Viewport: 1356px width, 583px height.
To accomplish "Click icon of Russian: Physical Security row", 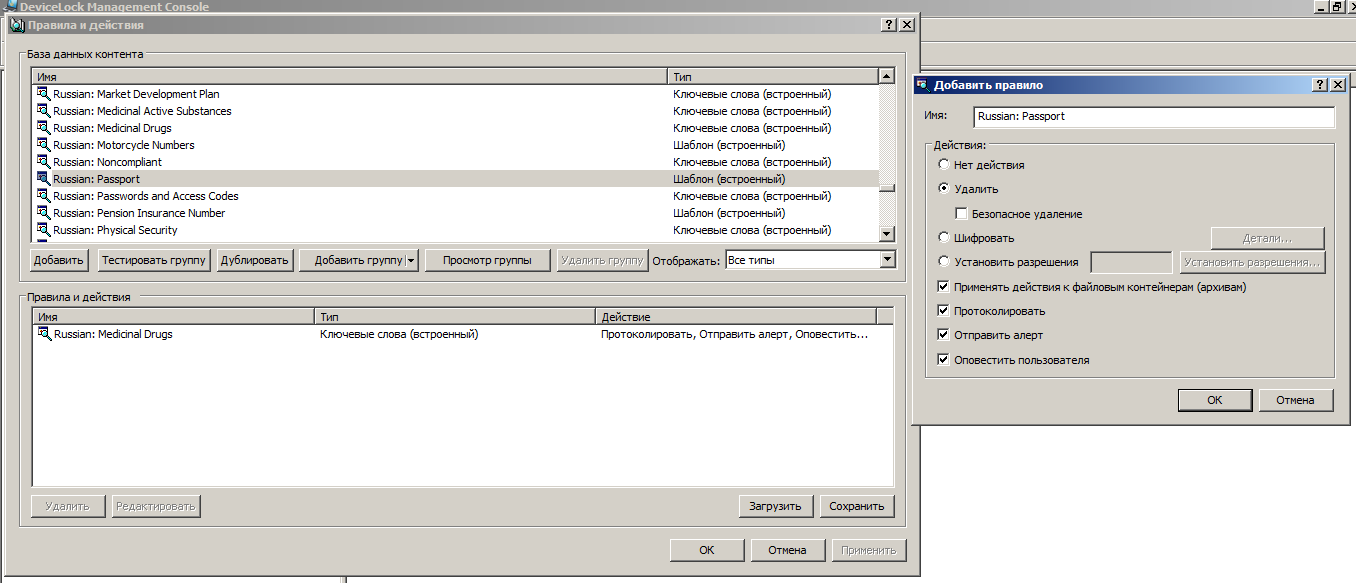I will 43,230.
